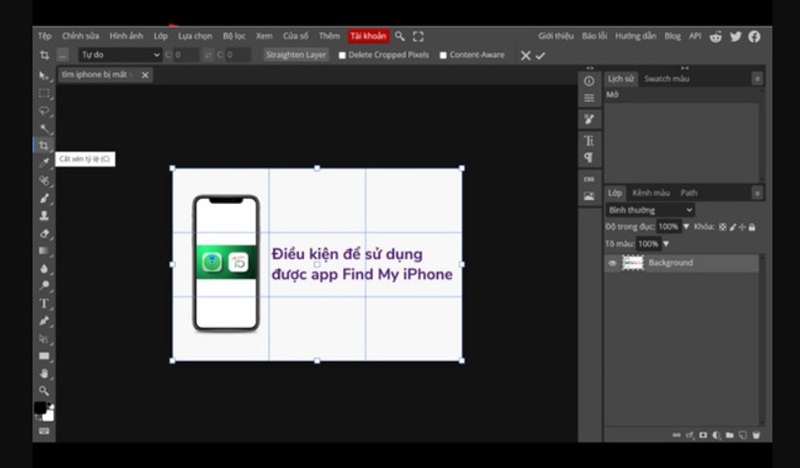Add layer mask icon at panel bottom
800x468 pixels.
(x=703, y=435)
